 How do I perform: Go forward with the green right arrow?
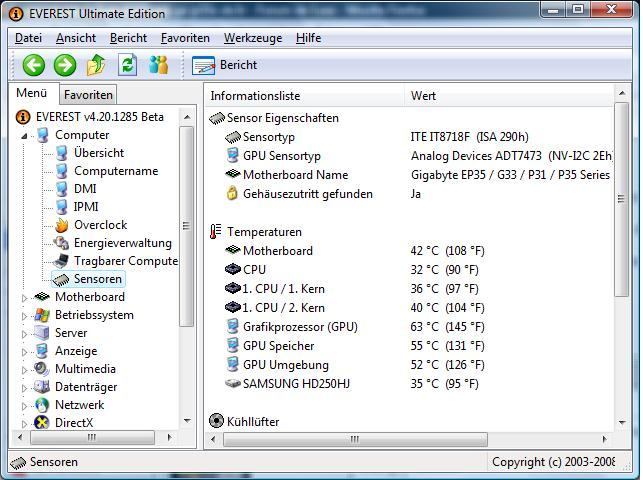65,65
